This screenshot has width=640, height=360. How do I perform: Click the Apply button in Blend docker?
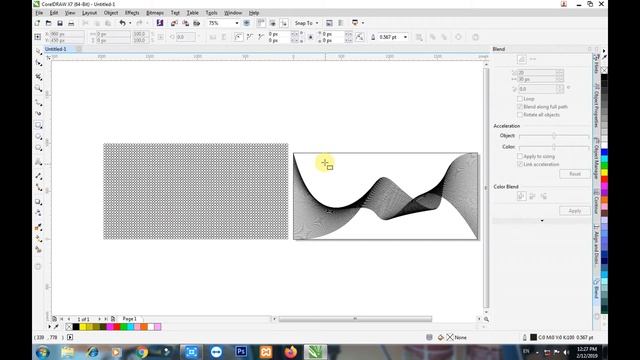(x=575, y=211)
